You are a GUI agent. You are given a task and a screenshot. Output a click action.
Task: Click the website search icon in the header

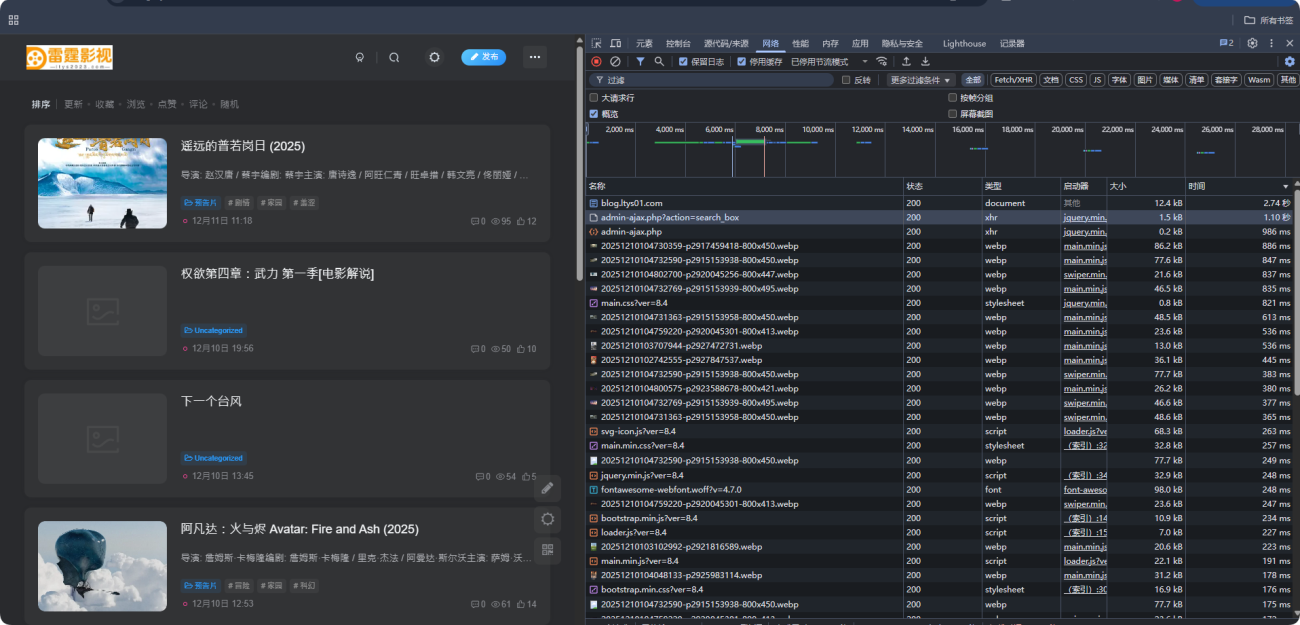[x=394, y=58]
